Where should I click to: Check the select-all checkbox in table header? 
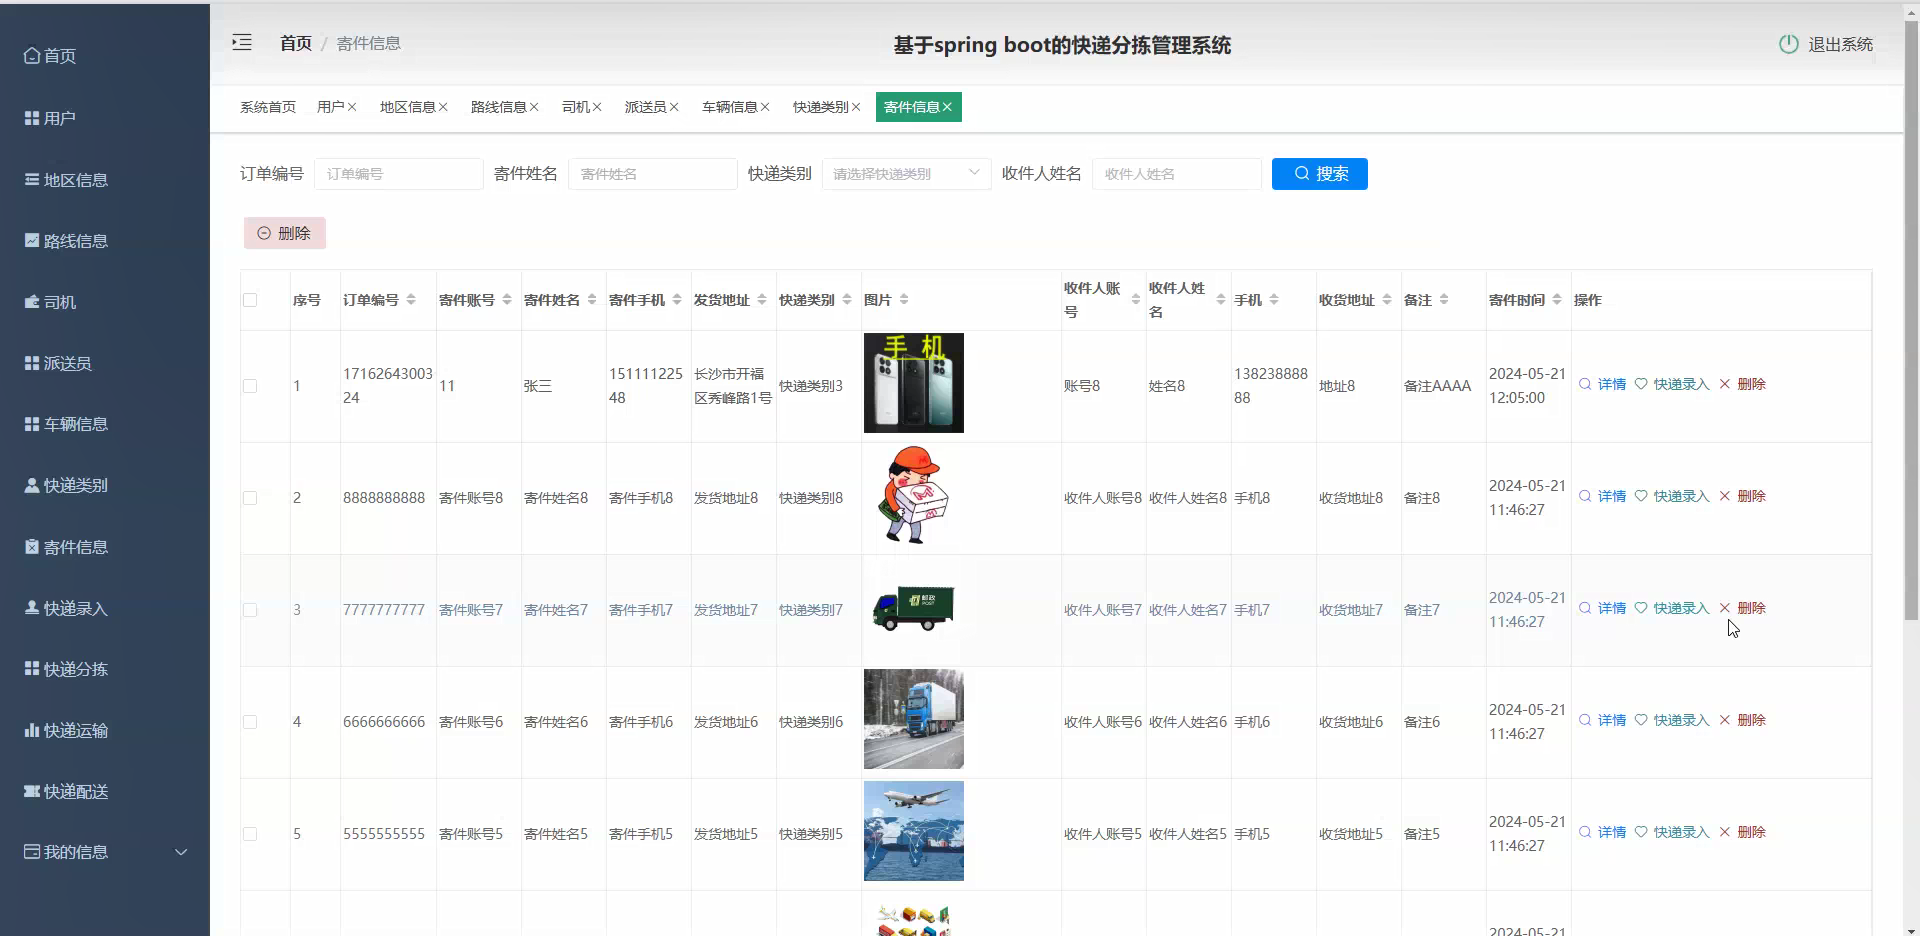click(x=250, y=299)
